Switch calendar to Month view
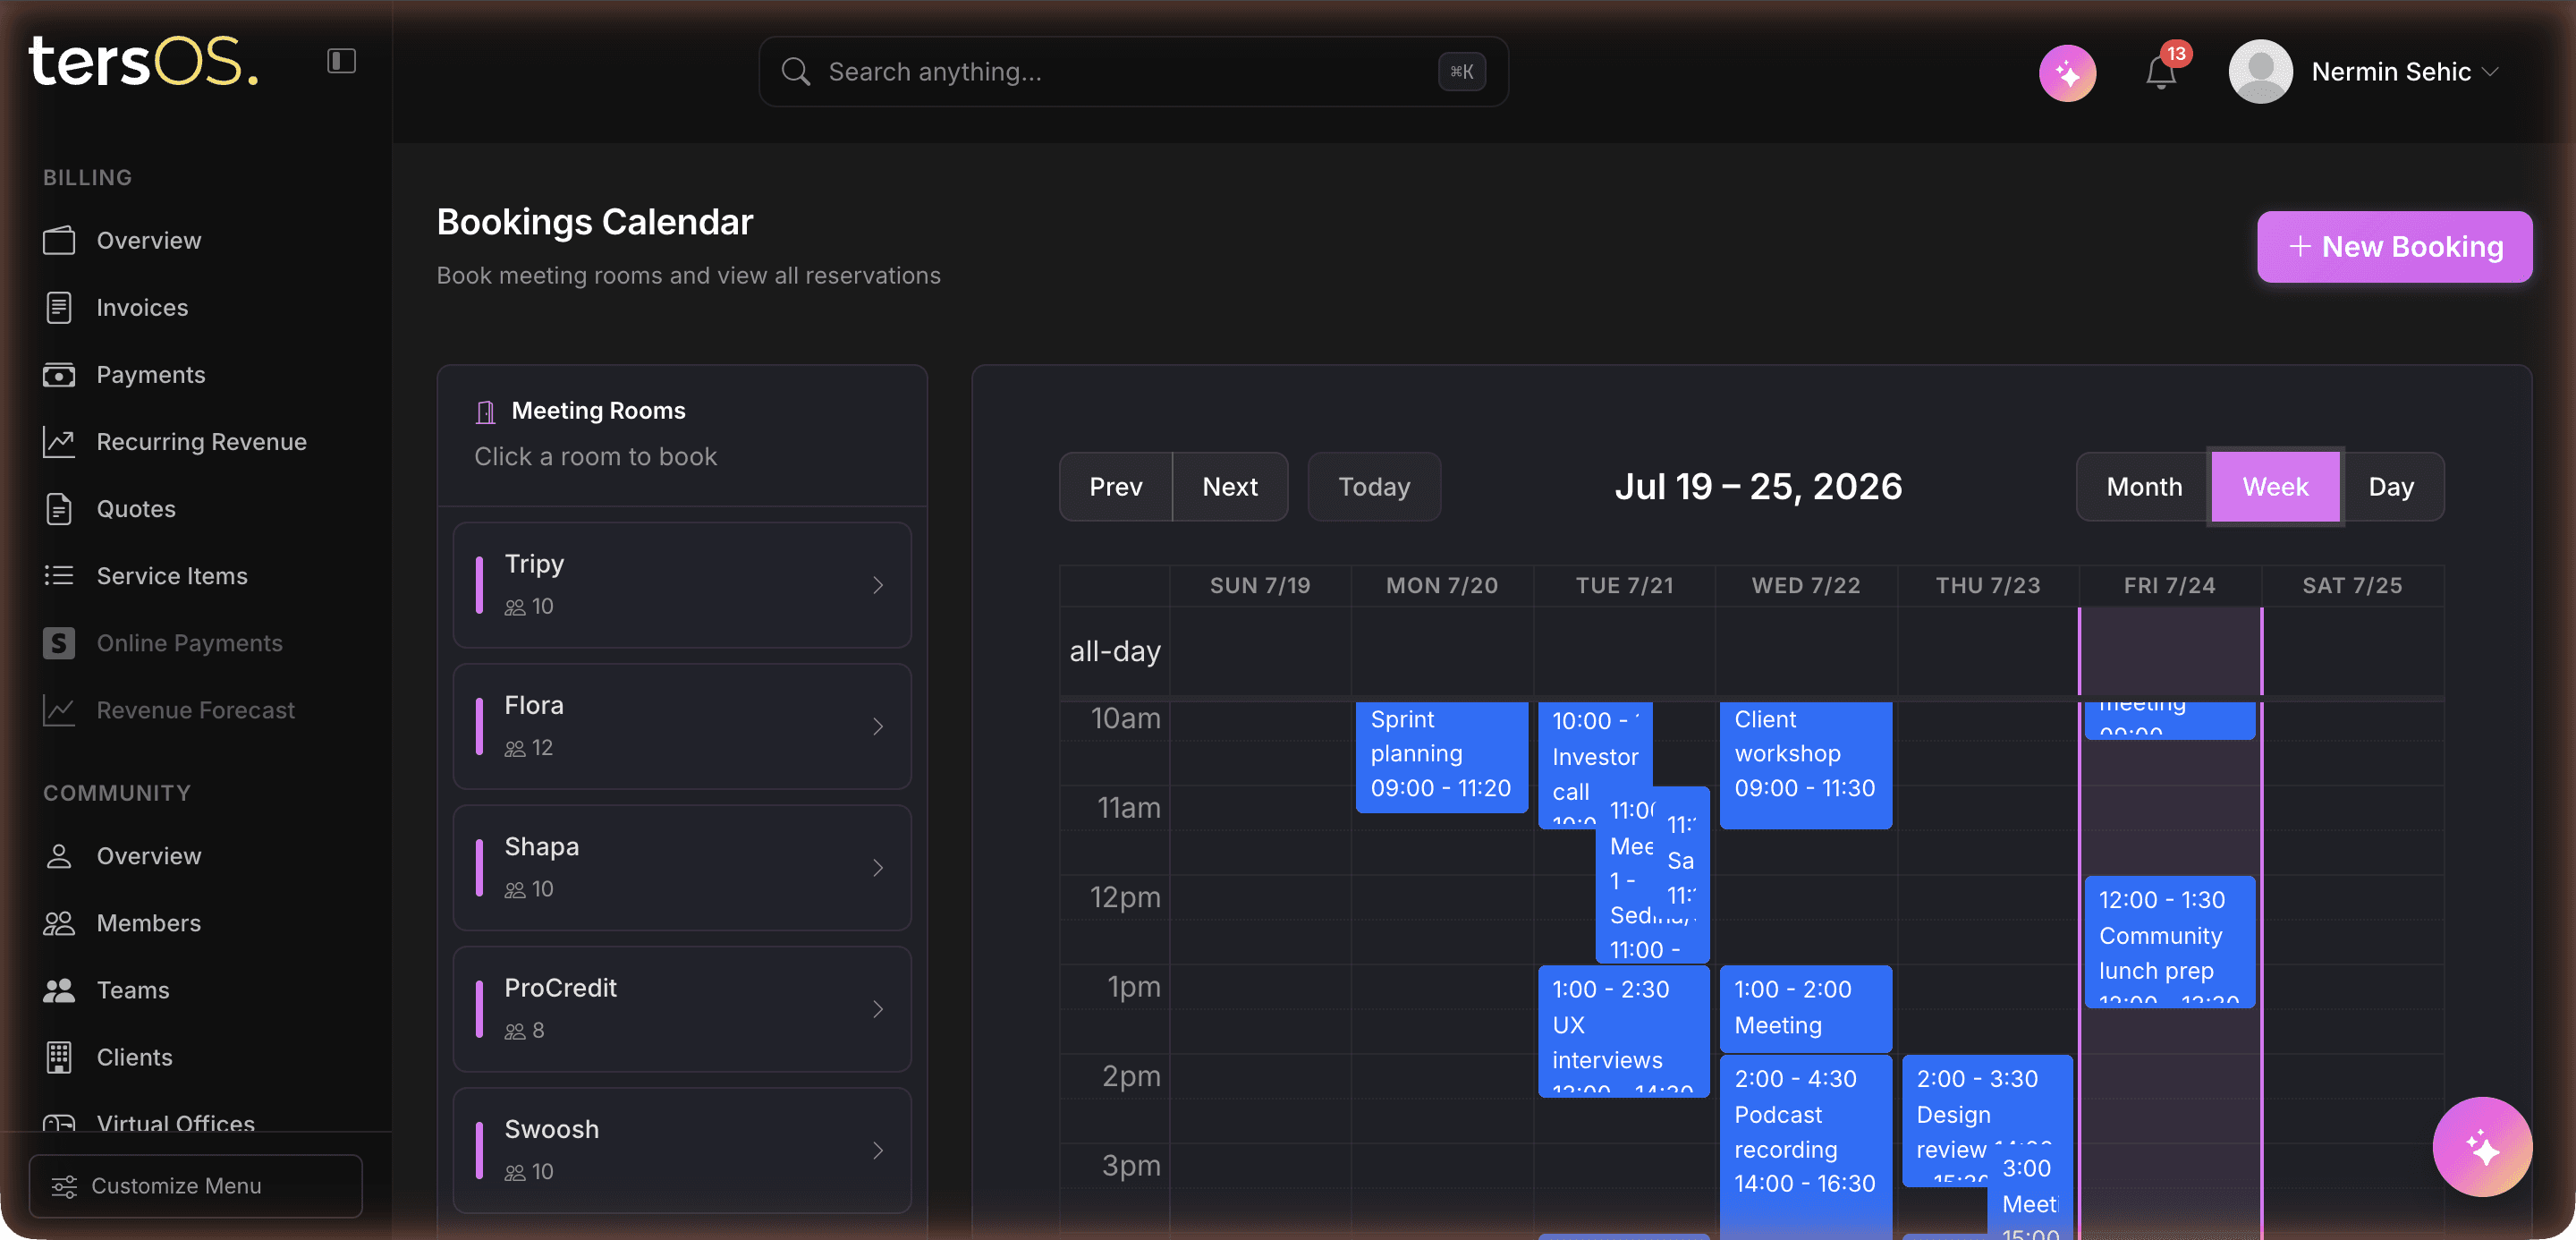The image size is (2576, 1240). tap(2144, 487)
